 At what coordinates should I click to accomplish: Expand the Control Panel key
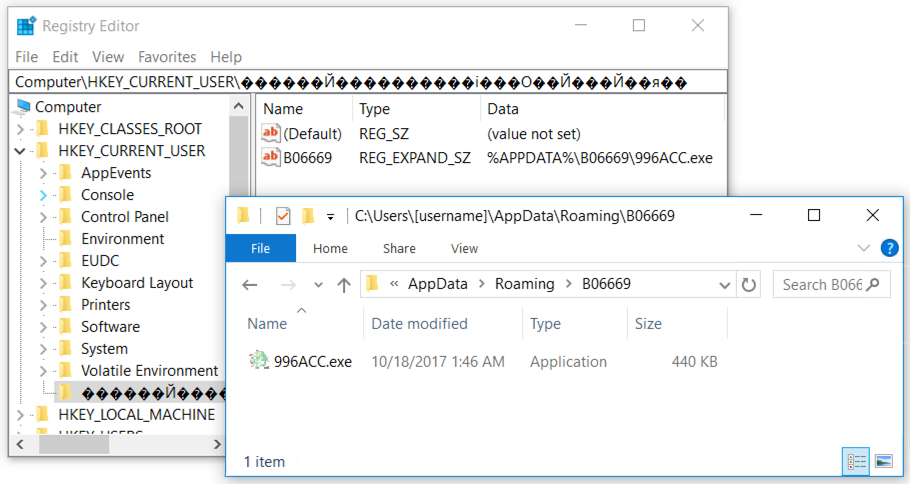(x=43, y=217)
